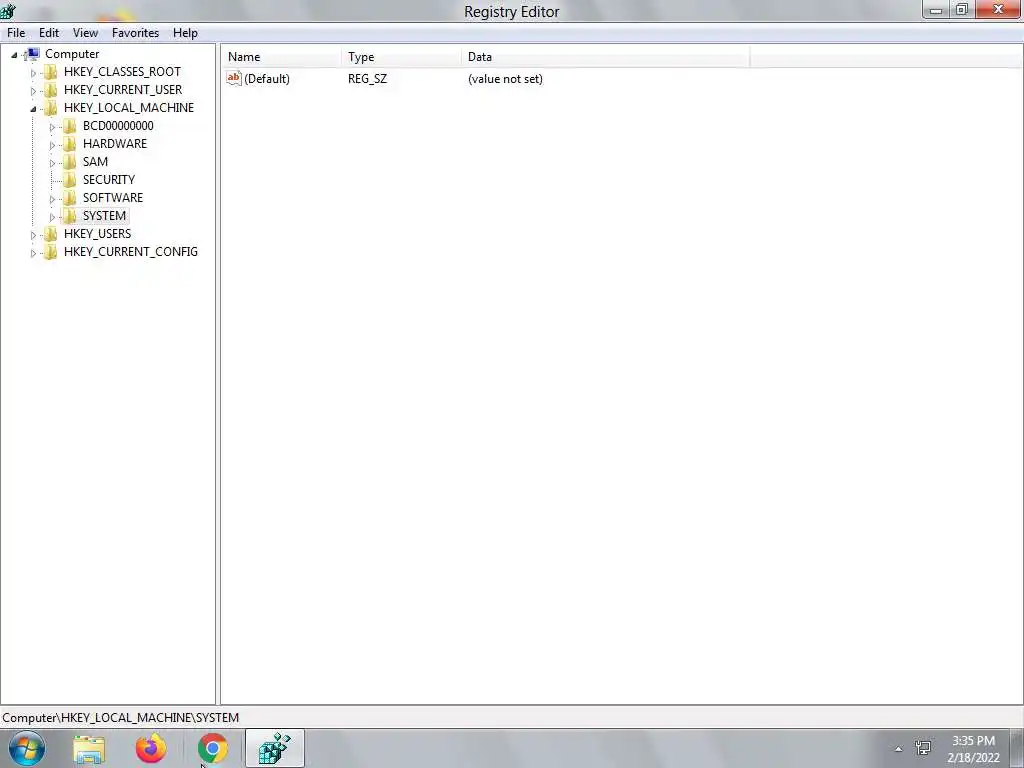The height and width of the screenshot is (768, 1024).
Task: Expand the HARDWARE key arrow
Action: click(52, 145)
